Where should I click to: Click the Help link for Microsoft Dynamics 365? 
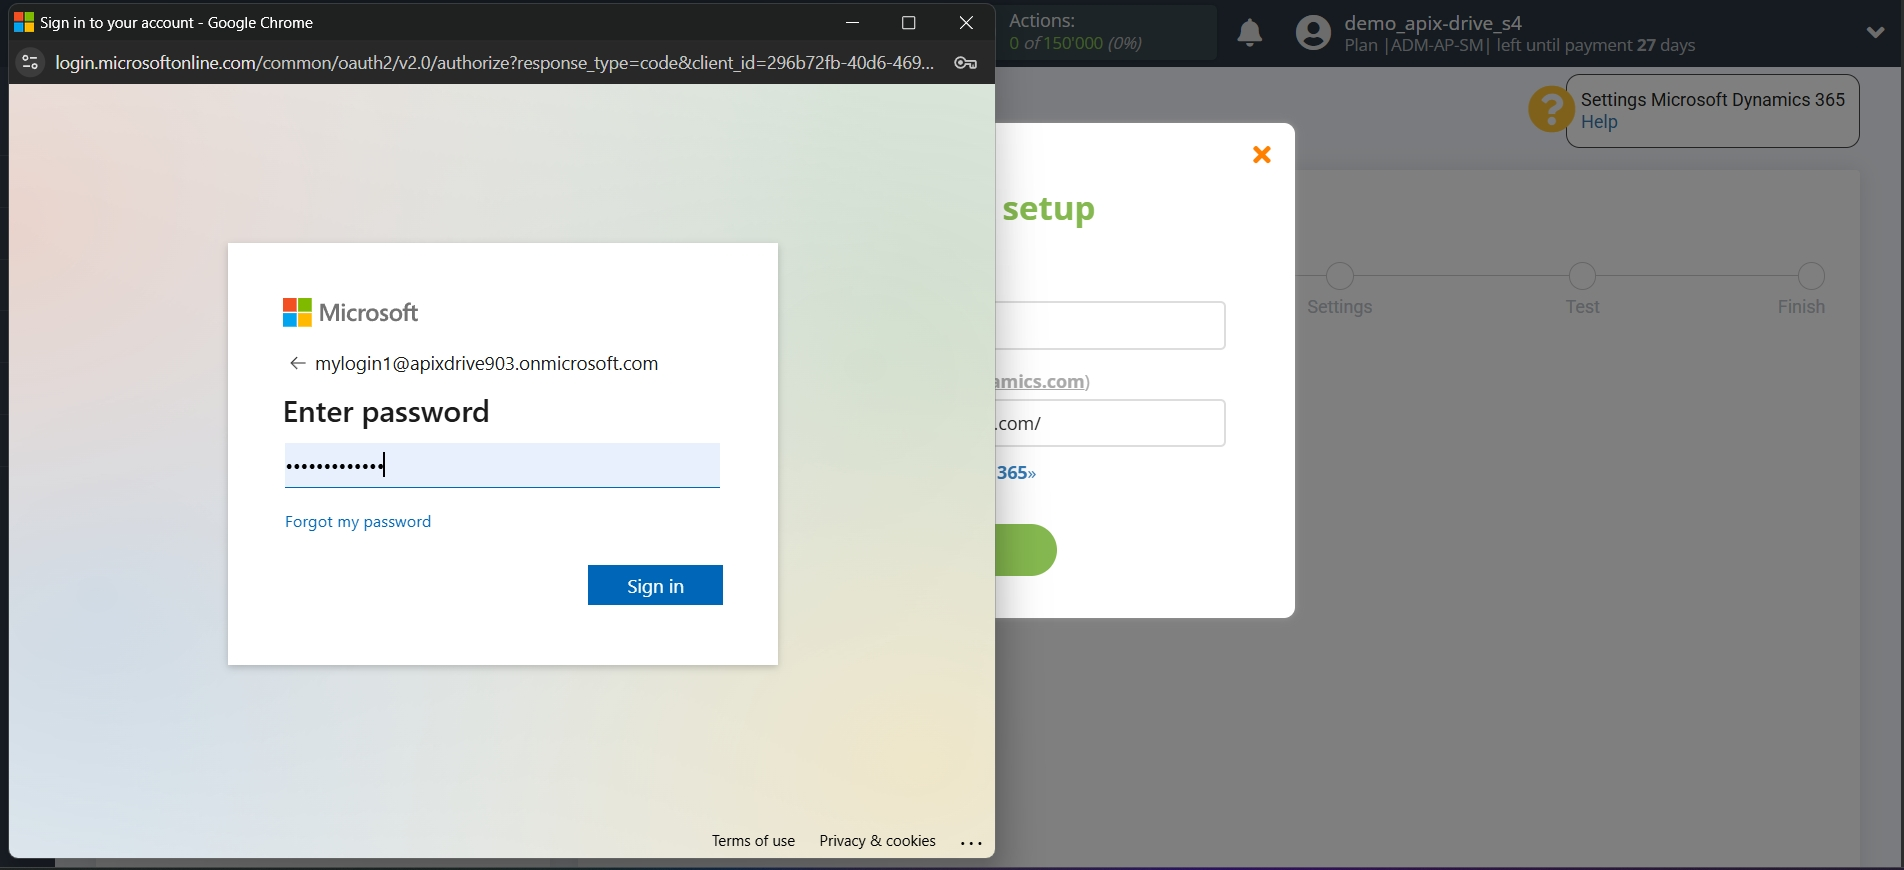(1599, 122)
